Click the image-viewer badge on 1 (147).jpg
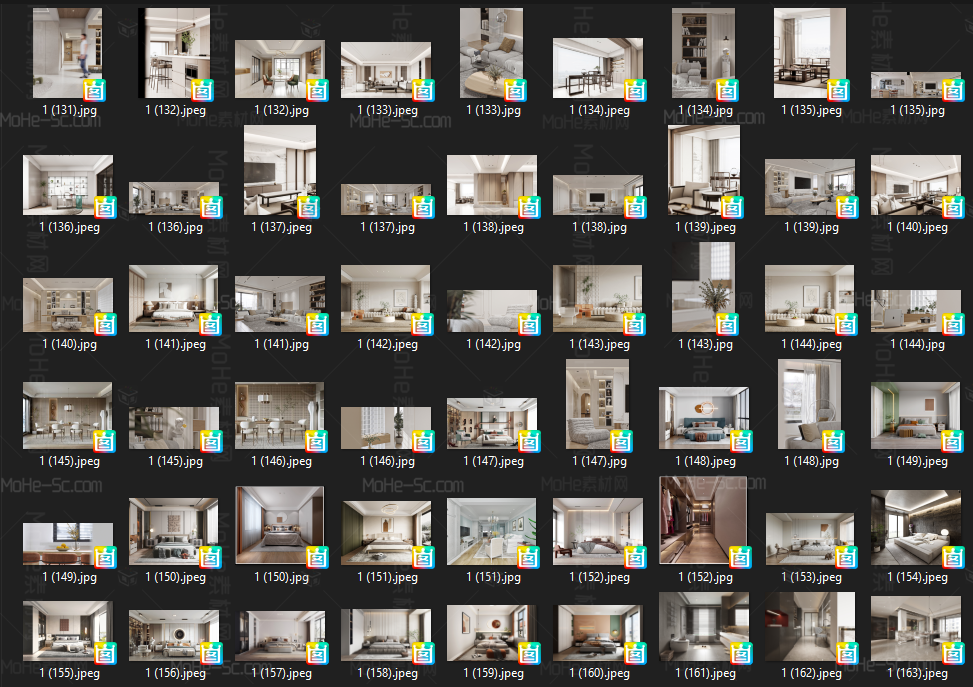The width and height of the screenshot is (973, 687). click(x=621, y=442)
